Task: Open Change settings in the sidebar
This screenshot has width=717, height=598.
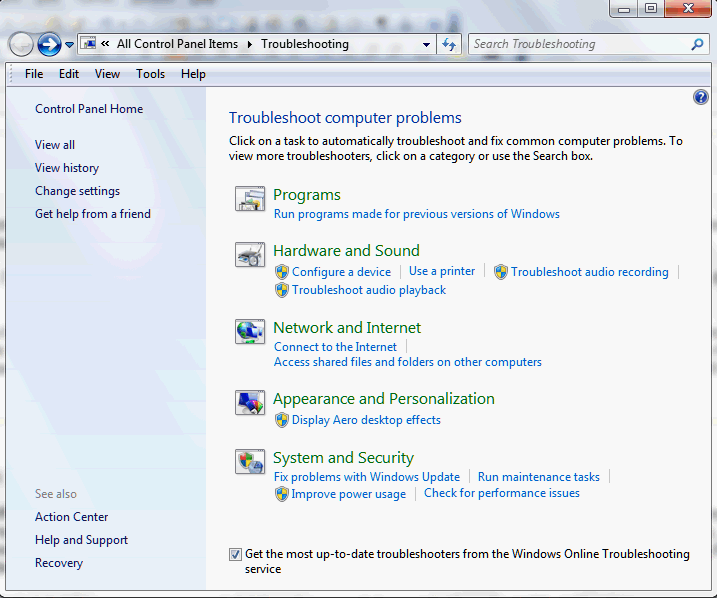Action: (x=77, y=191)
